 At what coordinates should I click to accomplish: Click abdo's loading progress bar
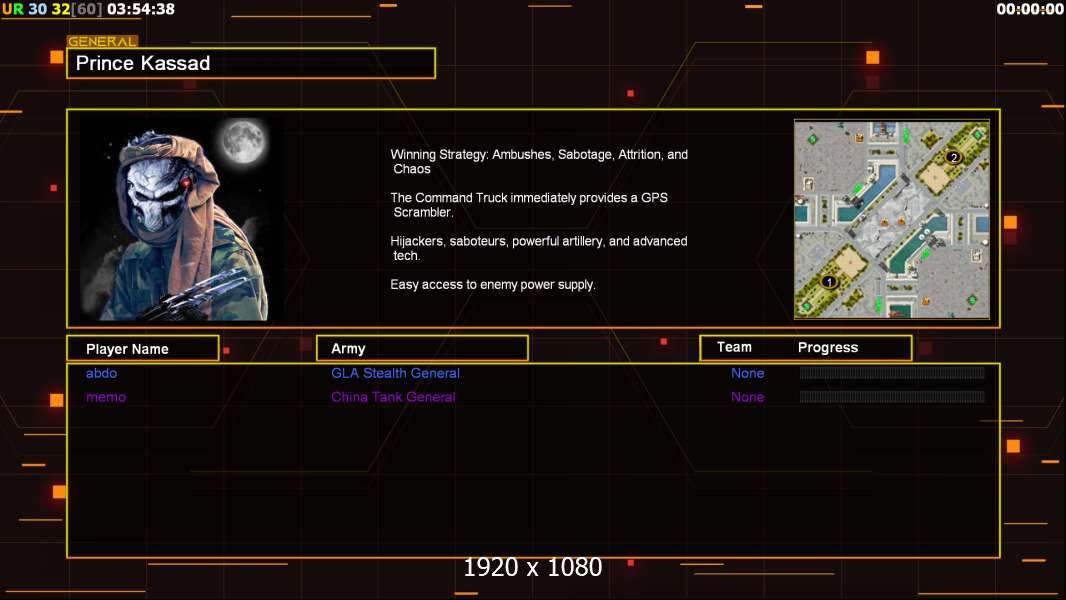click(892, 372)
